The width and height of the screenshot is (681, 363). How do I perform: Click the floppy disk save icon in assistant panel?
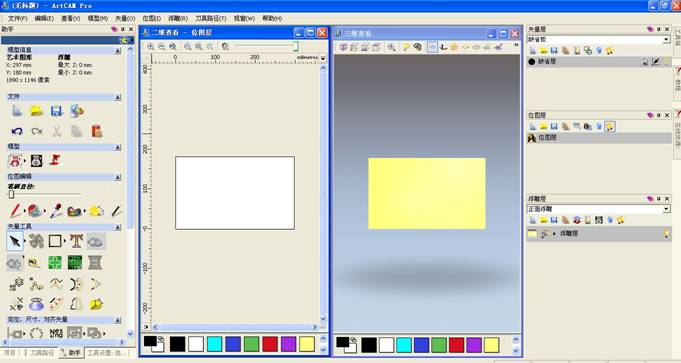[56, 111]
